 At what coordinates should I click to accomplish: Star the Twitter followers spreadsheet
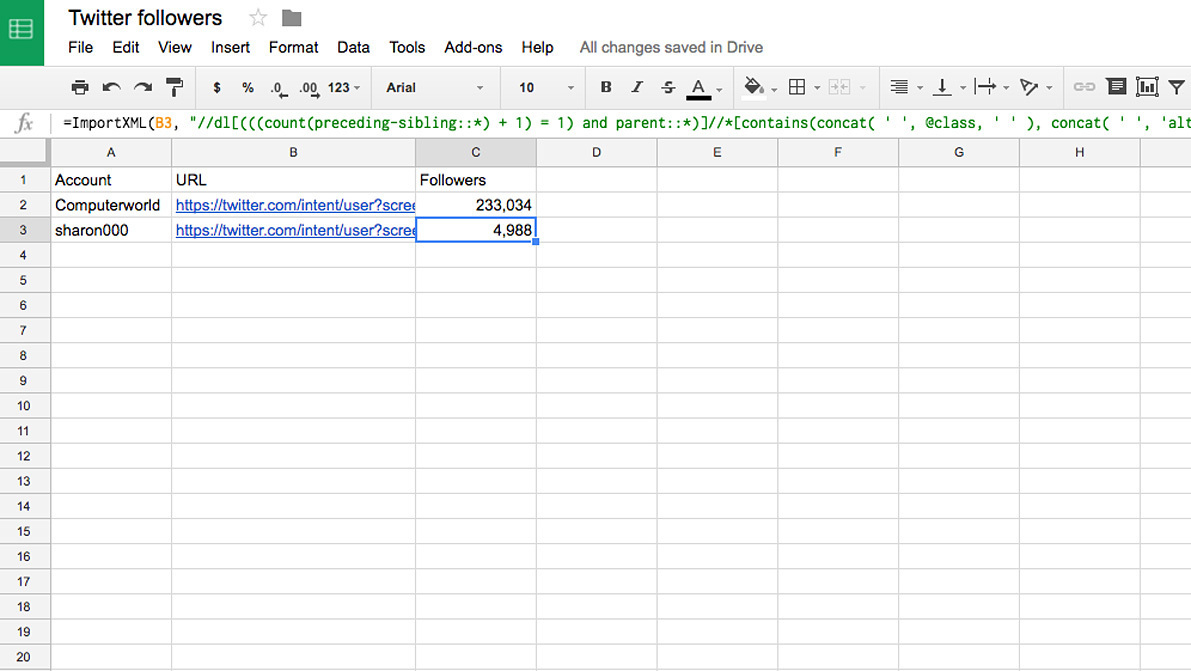tap(258, 17)
